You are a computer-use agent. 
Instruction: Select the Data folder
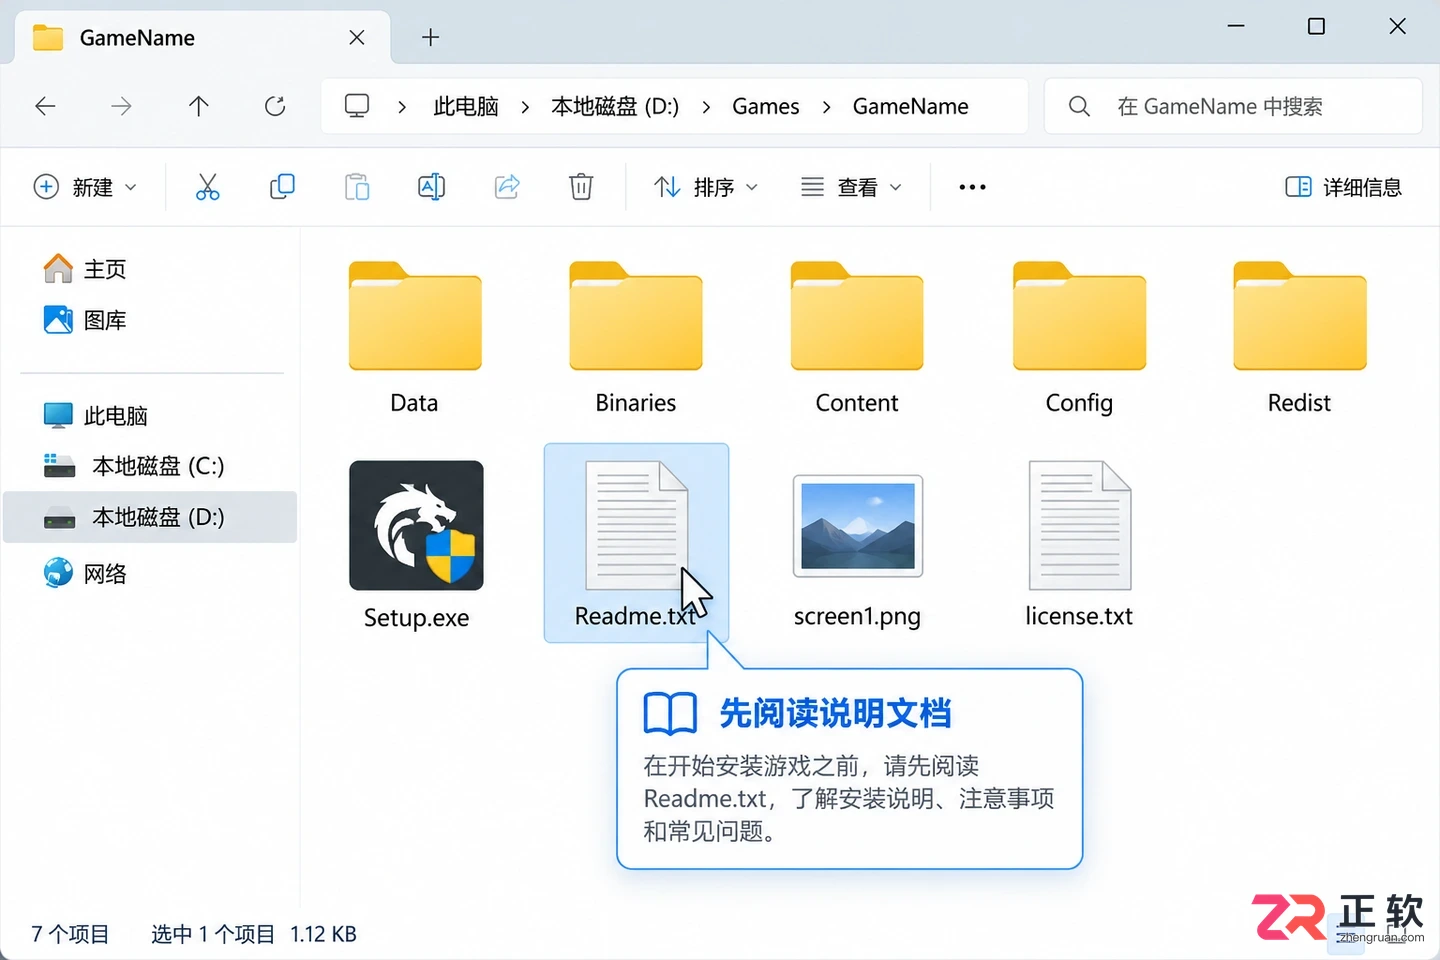[x=415, y=337]
